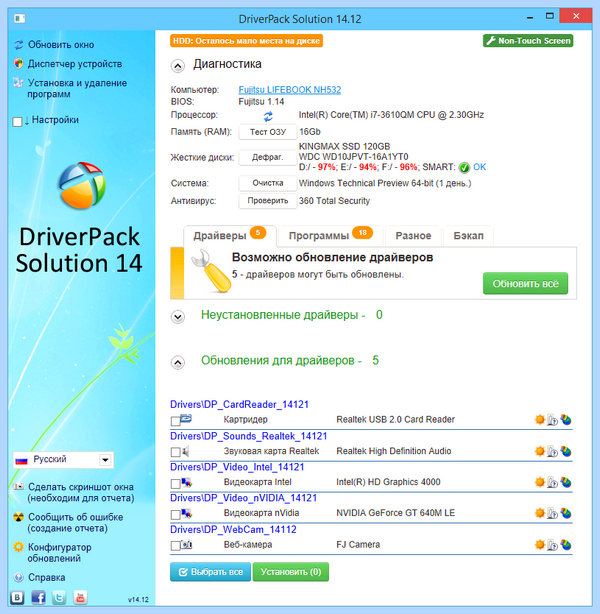Viewport: 600px width, 614px height.
Task: Click the Windows globe icon for NVIDIA GeForce GT 640M LE
Action: pyautogui.click(x=566, y=513)
